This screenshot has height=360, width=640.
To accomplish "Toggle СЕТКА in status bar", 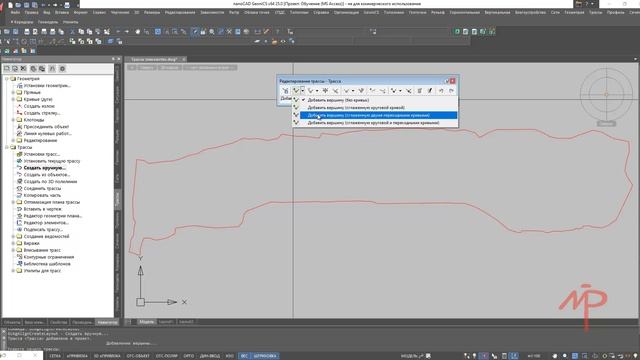I will click(x=55, y=356).
